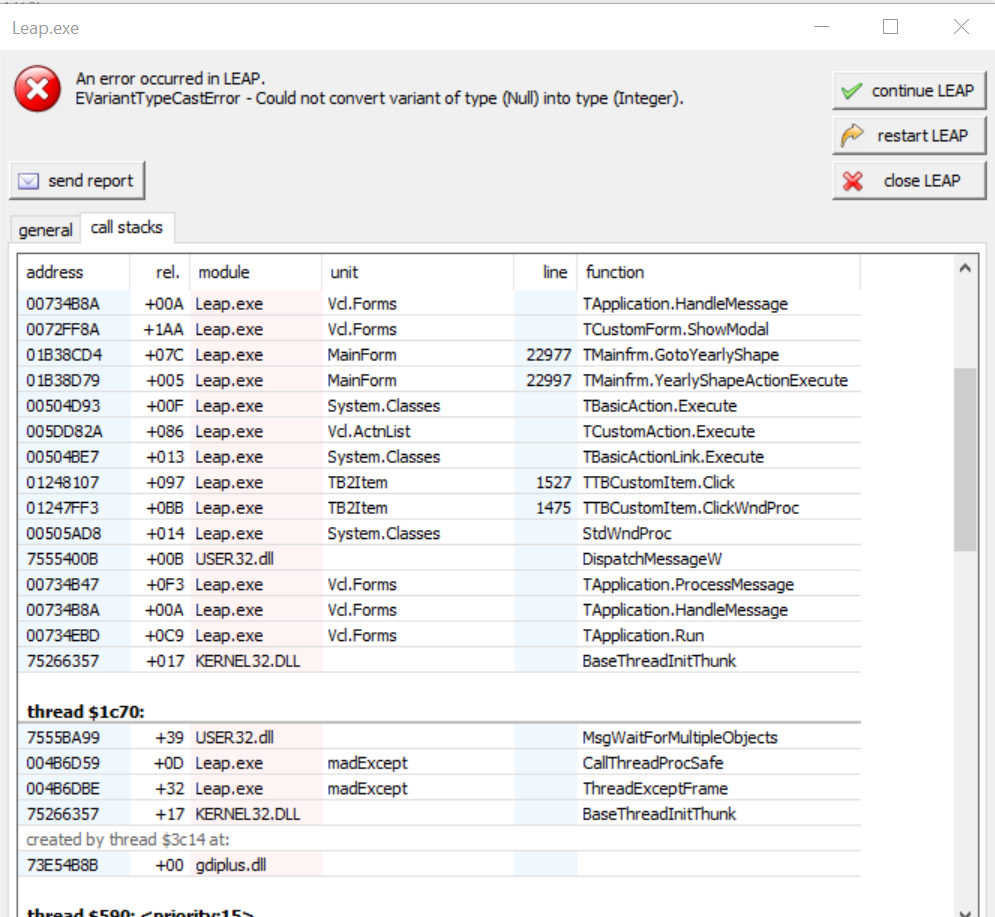Click the 'created by thread $3c14 at:' line
This screenshot has width=995, height=917.
tap(128, 840)
